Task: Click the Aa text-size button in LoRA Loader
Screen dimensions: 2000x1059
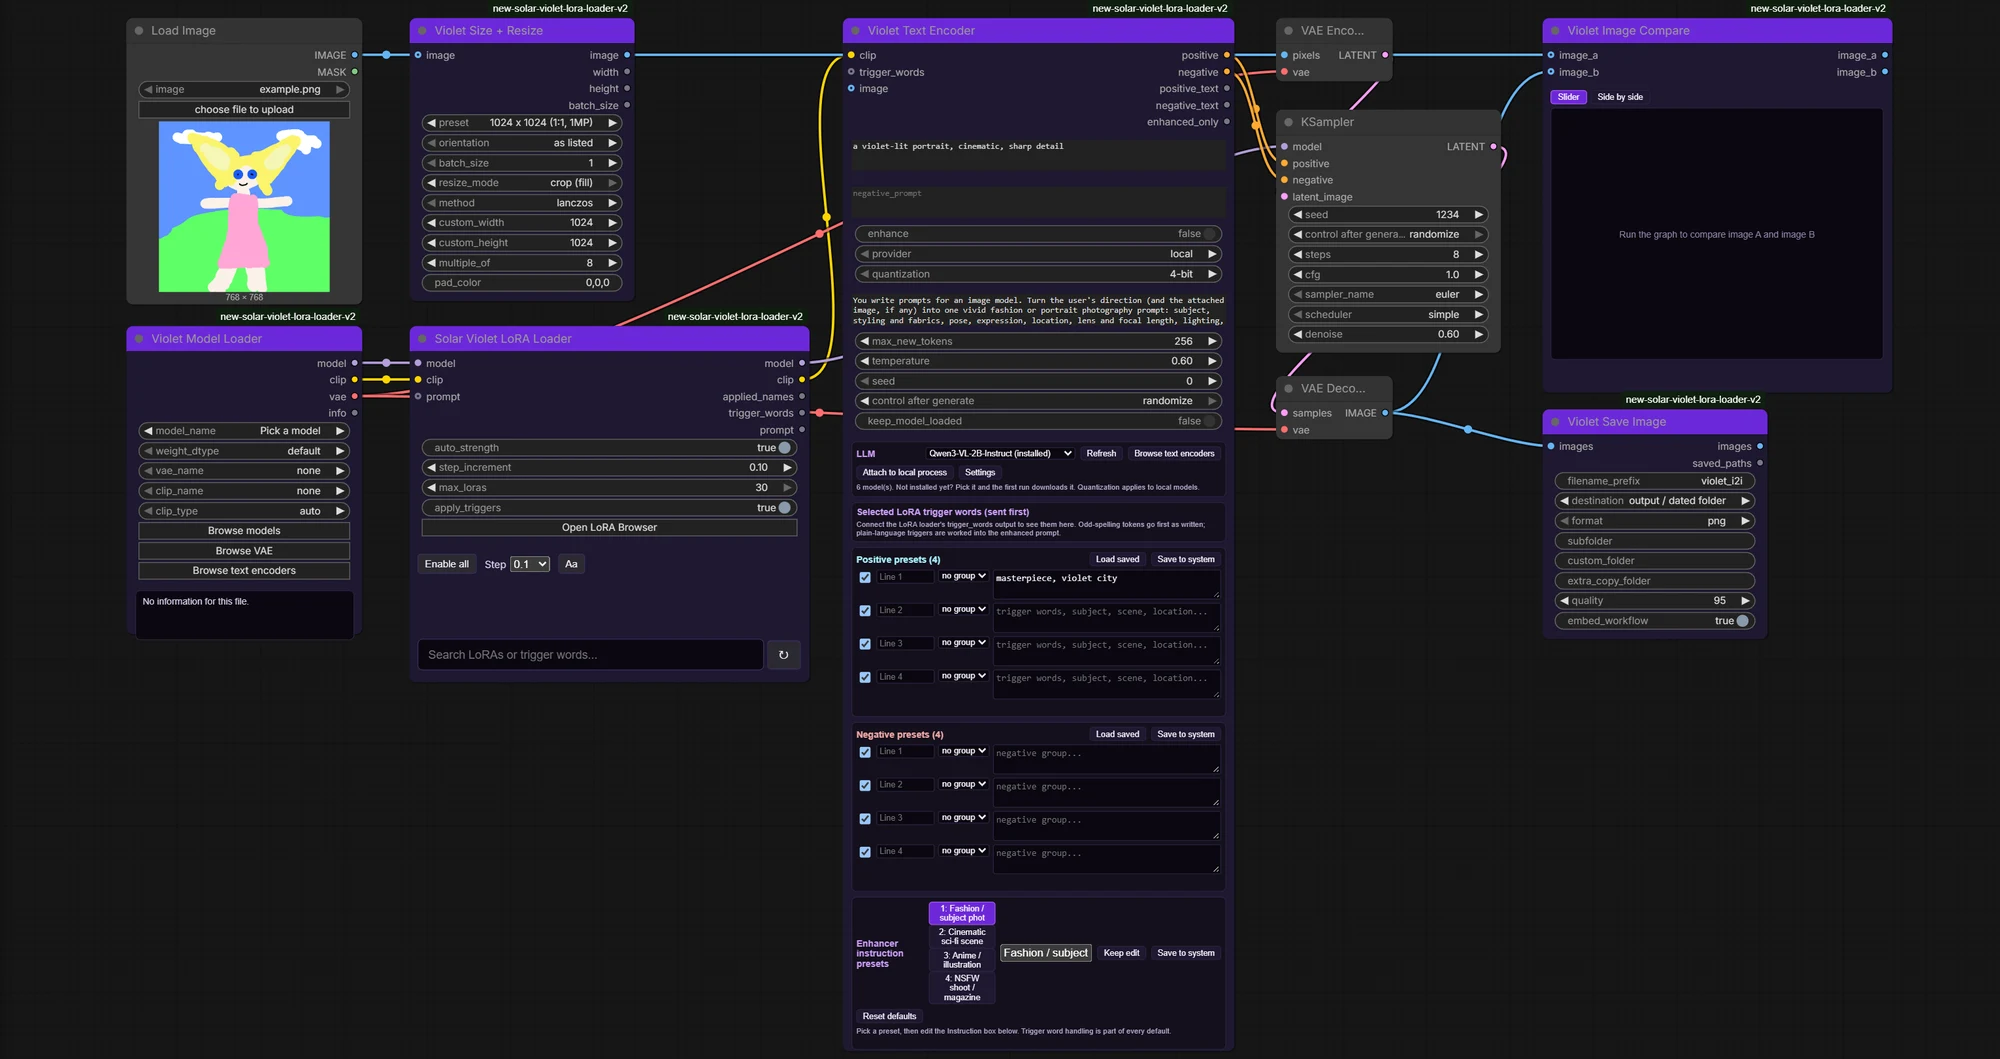Action: pyautogui.click(x=571, y=564)
